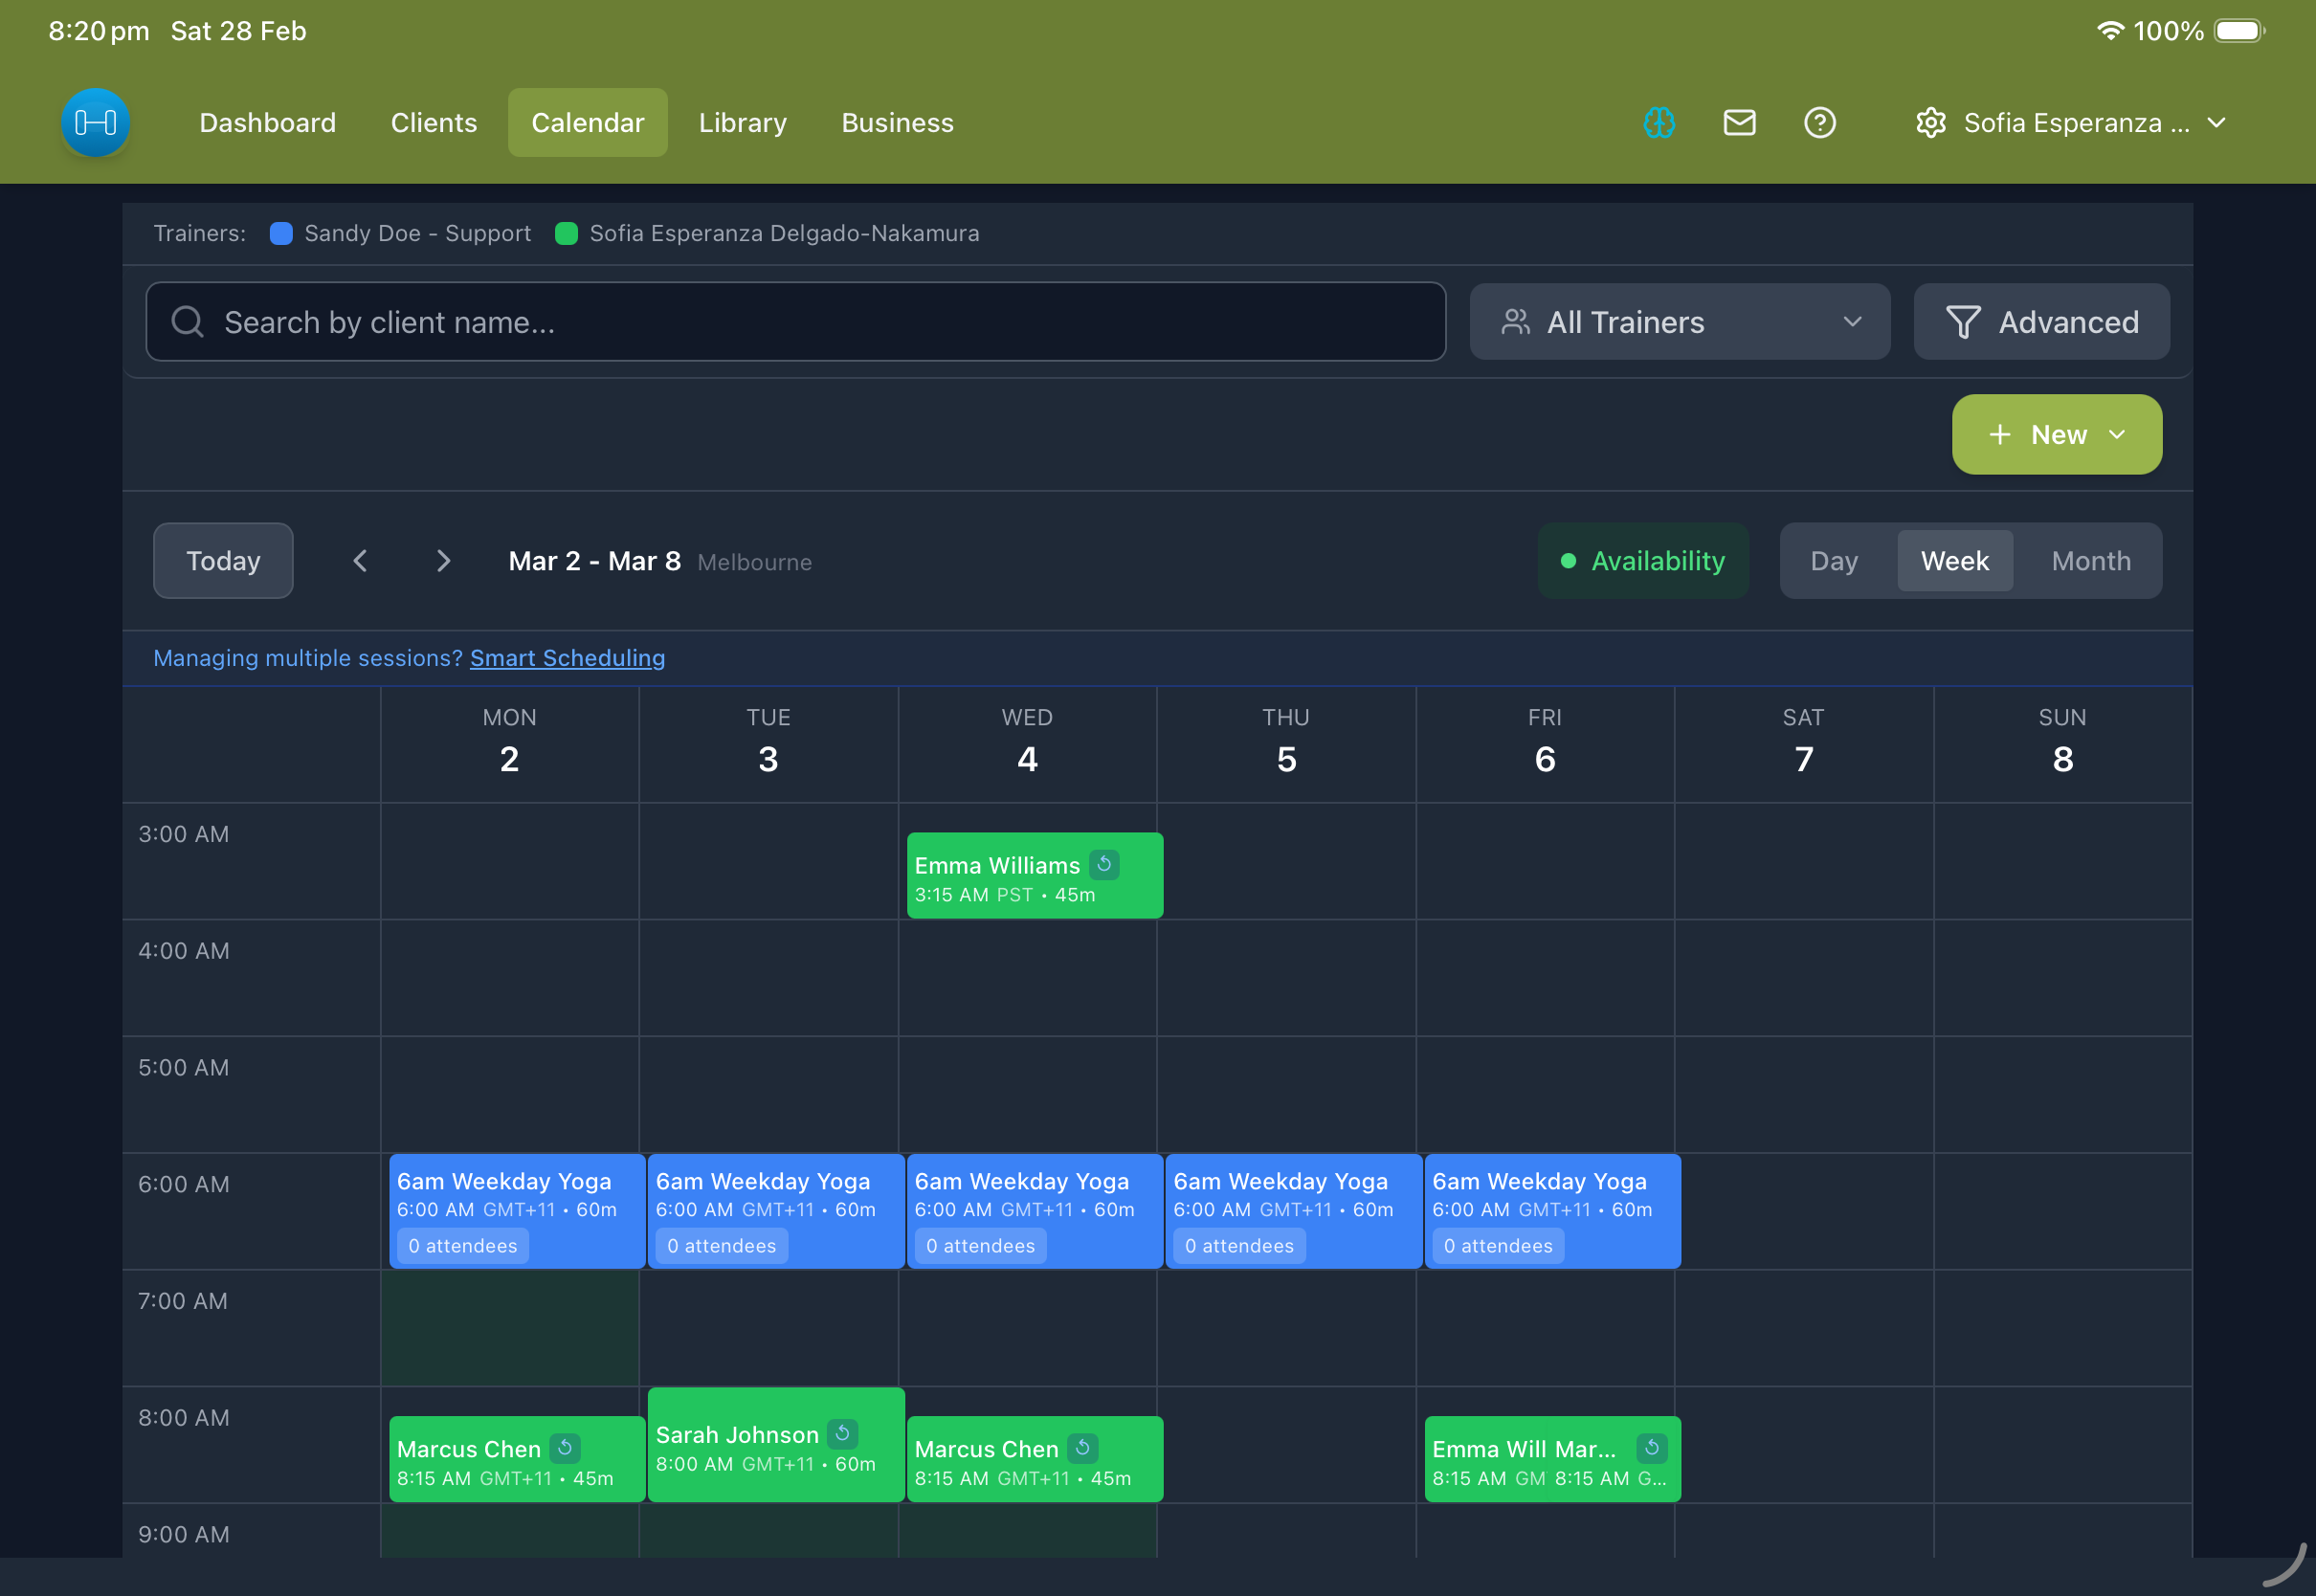The height and width of the screenshot is (1596, 2316).
Task: Click recurring icon on Sarah Johnson session
Action: (x=842, y=1433)
